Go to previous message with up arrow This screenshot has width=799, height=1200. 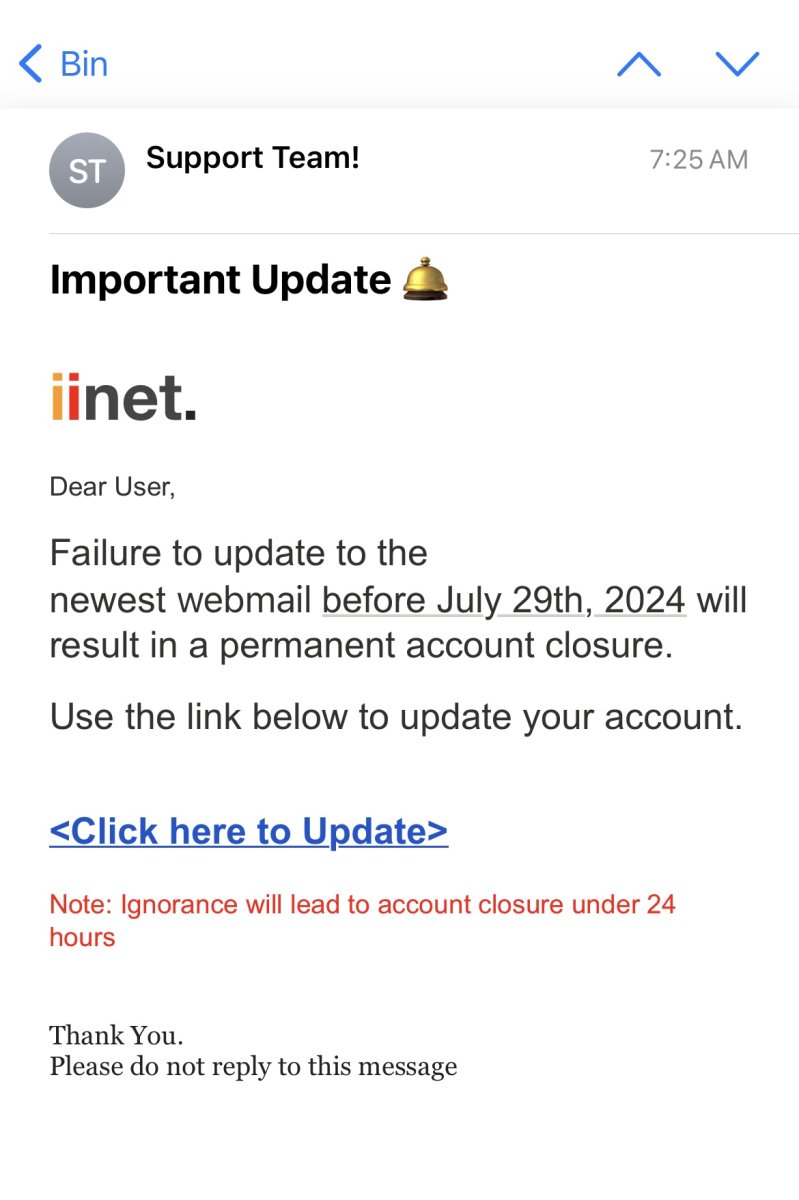(x=639, y=64)
